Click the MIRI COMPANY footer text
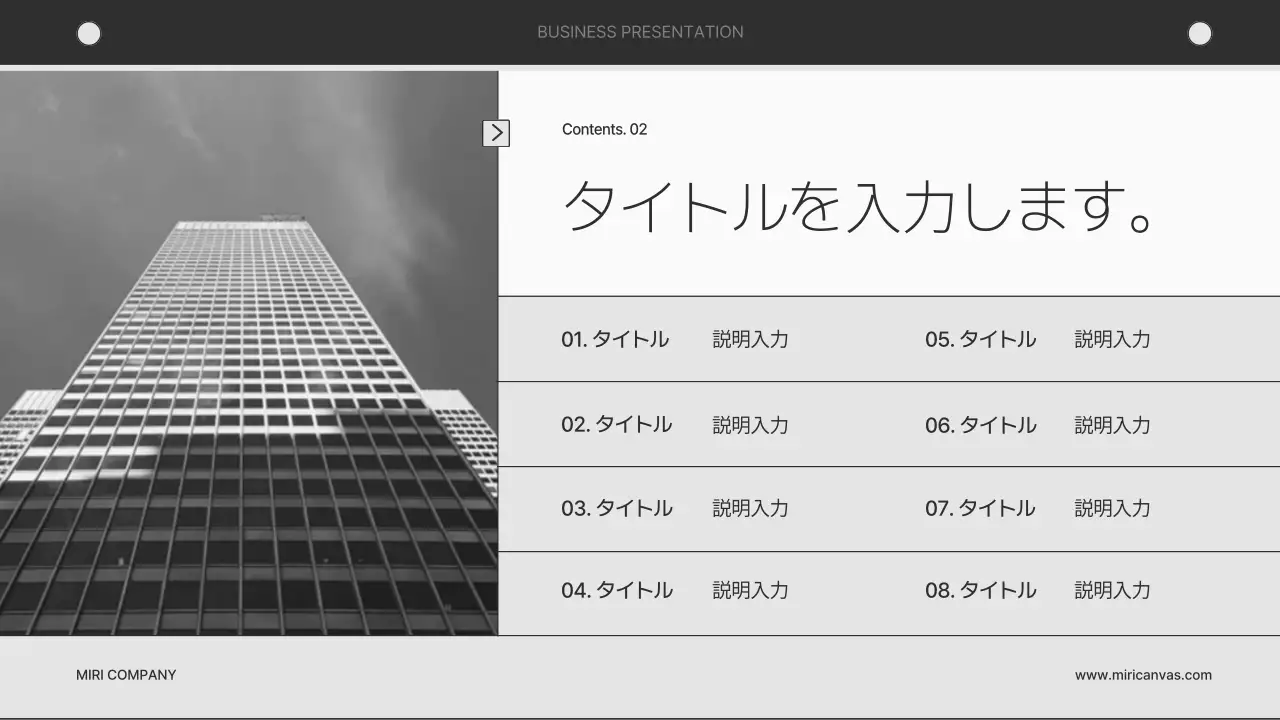The height and width of the screenshot is (720, 1280). coord(126,674)
